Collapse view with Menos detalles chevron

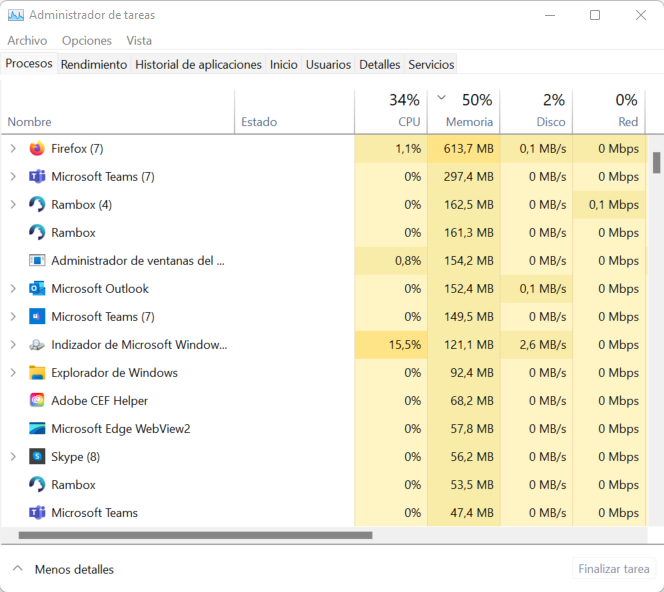[x=17, y=568]
